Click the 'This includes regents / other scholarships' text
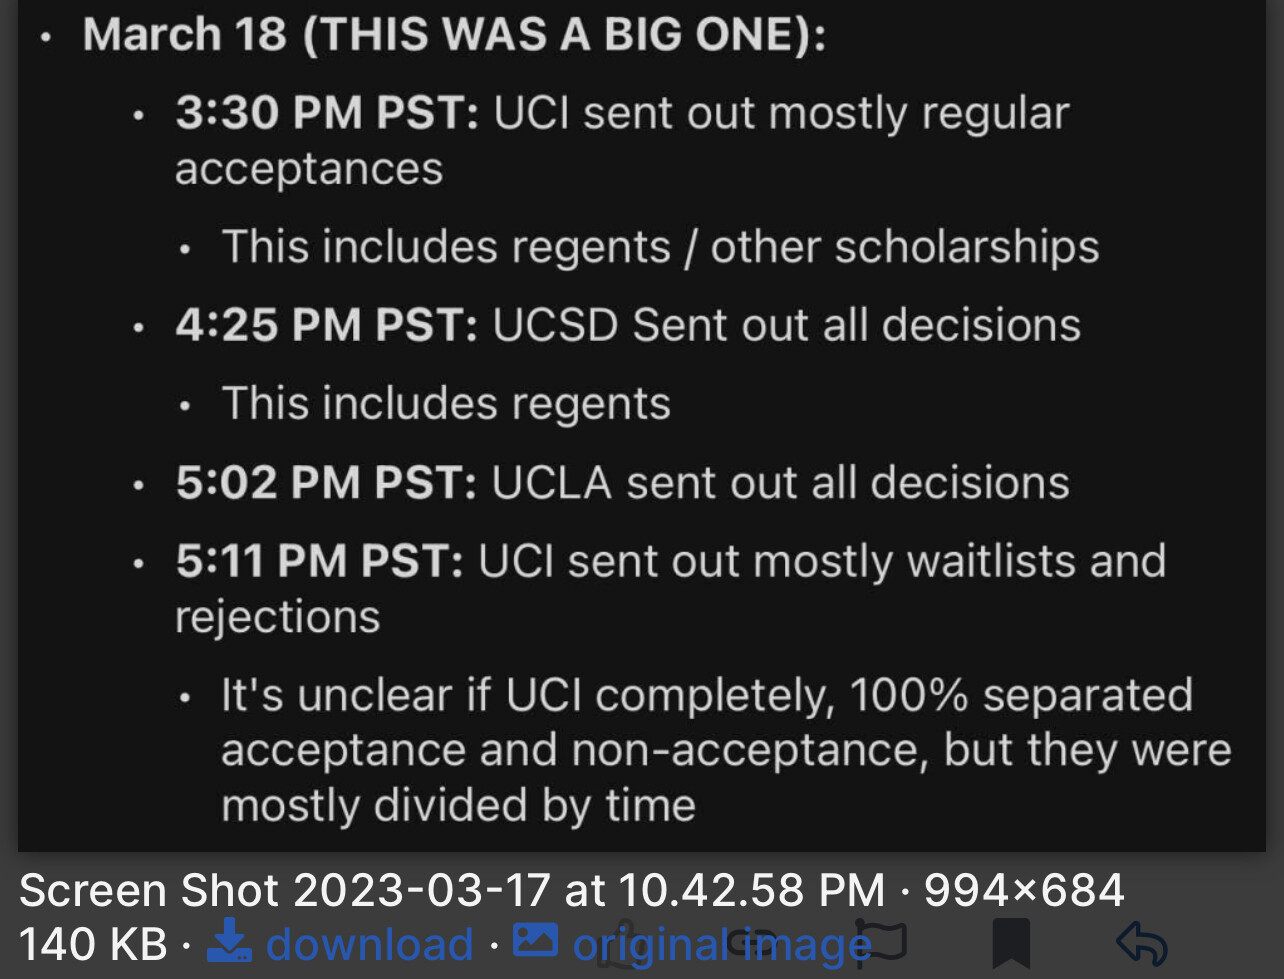1284x979 pixels. click(x=660, y=247)
